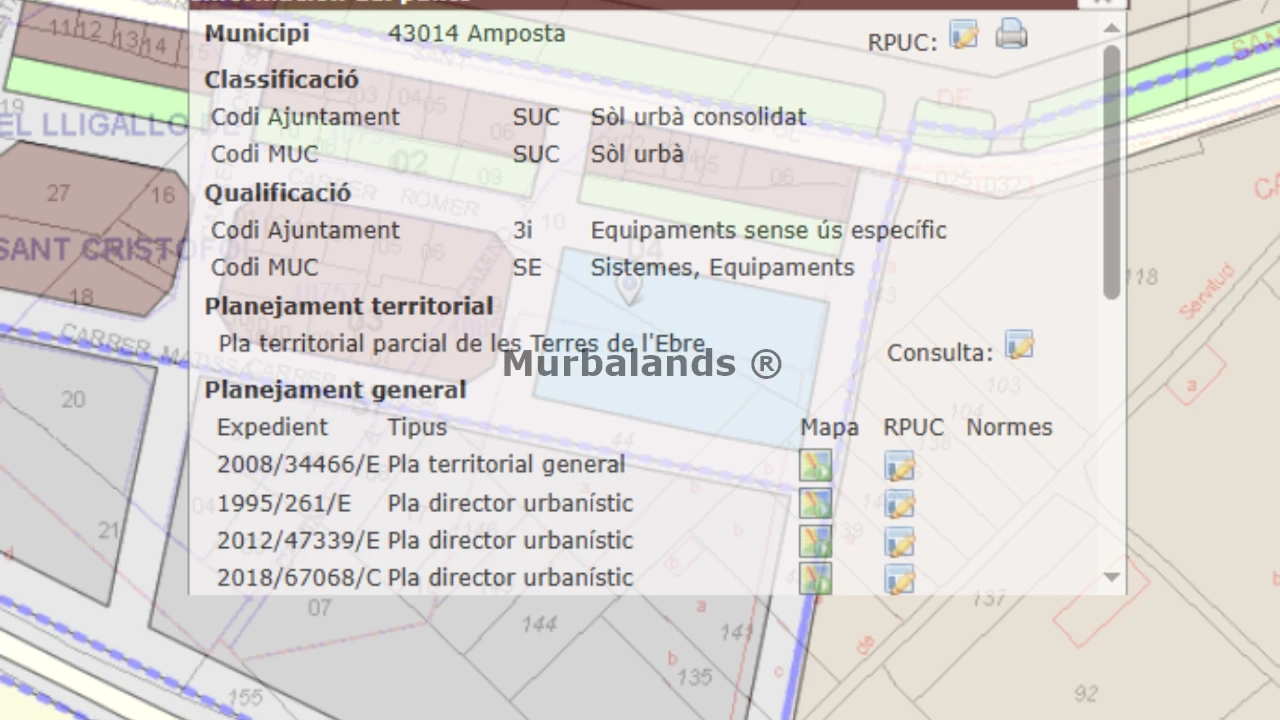Open RPUC icon for expedient 1995/261/E
The height and width of the screenshot is (720, 1280).
point(899,504)
